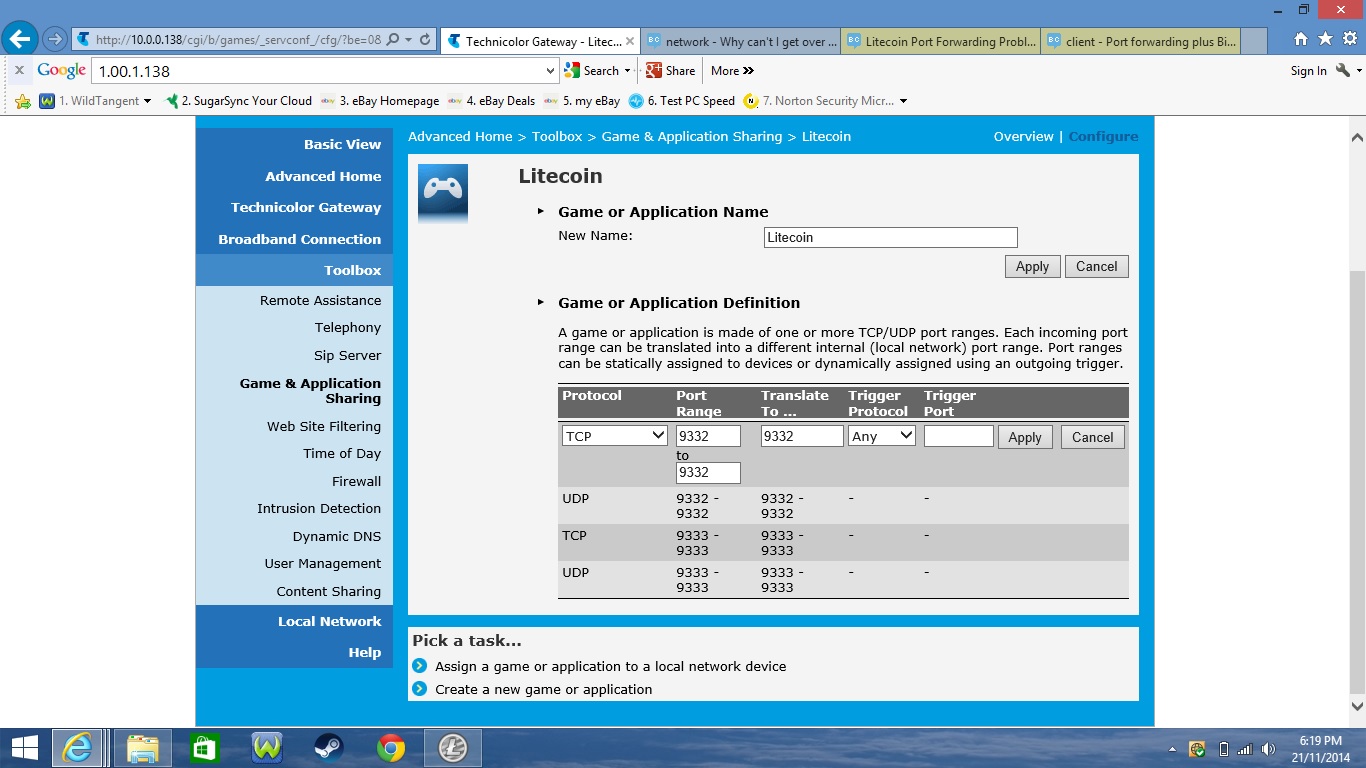Open the eBay Deals favorite
Image resolution: width=1366 pixels, height=768 pixels.
pyautogui.click(x=491, y=101)
